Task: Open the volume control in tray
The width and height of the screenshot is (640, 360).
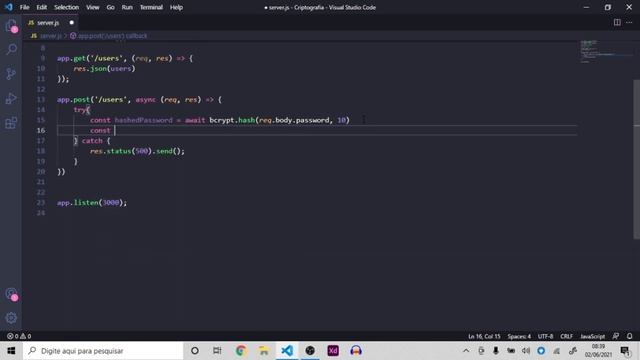Action: pyautogui.click(x=526, y=351)
